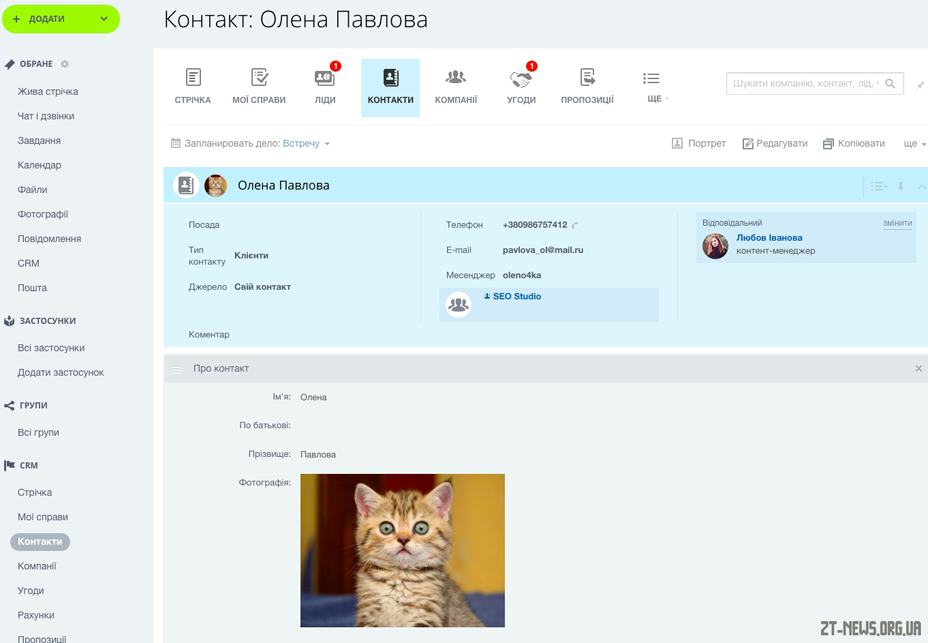Pin the contact header block

(x=901, y=186)
